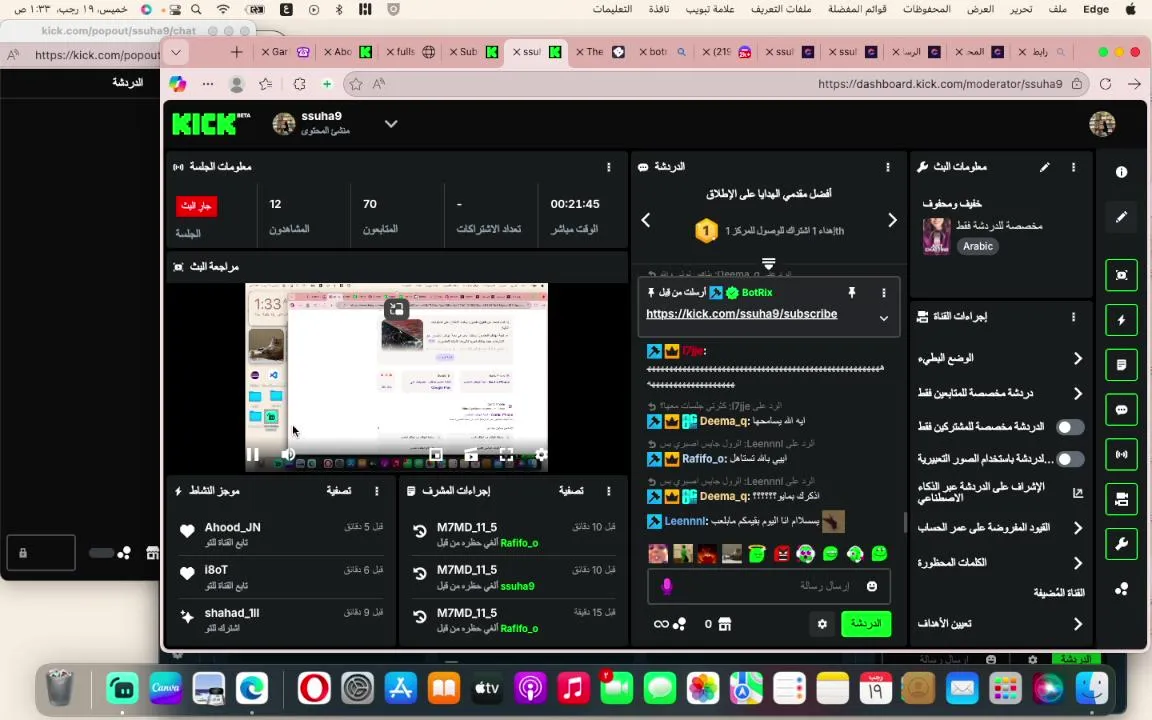Expand ssuha9 channel dropdown chevron

391,124
